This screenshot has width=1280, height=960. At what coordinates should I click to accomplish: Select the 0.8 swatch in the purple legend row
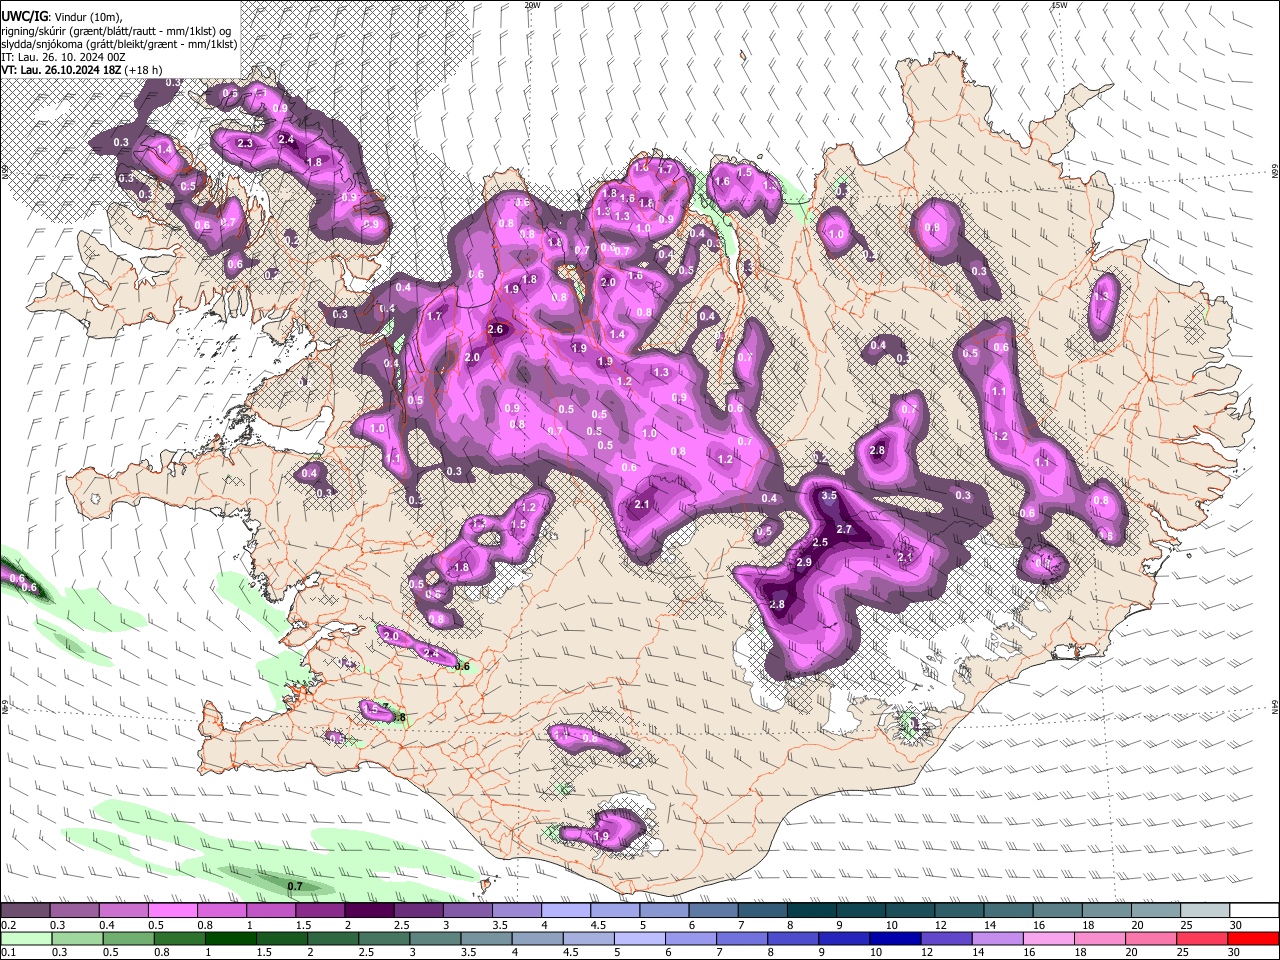click(x=222, y=910)
